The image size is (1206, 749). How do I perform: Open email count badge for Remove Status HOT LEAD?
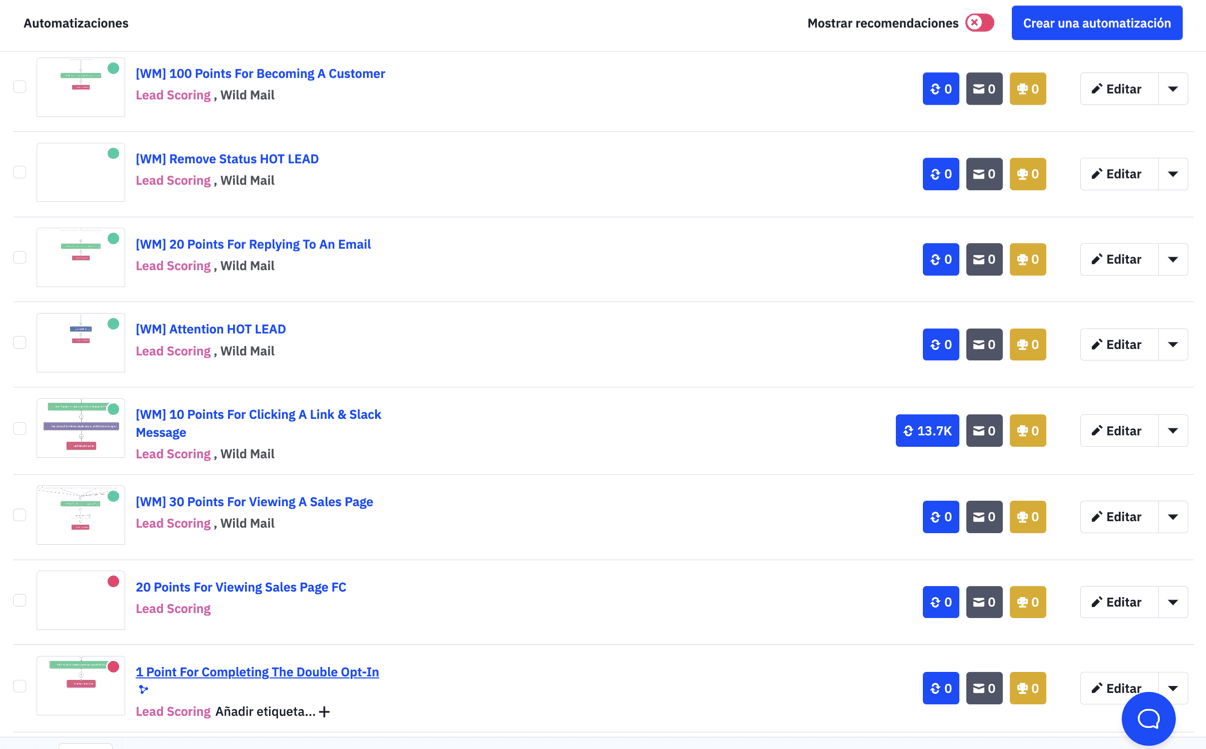point(985,174)
